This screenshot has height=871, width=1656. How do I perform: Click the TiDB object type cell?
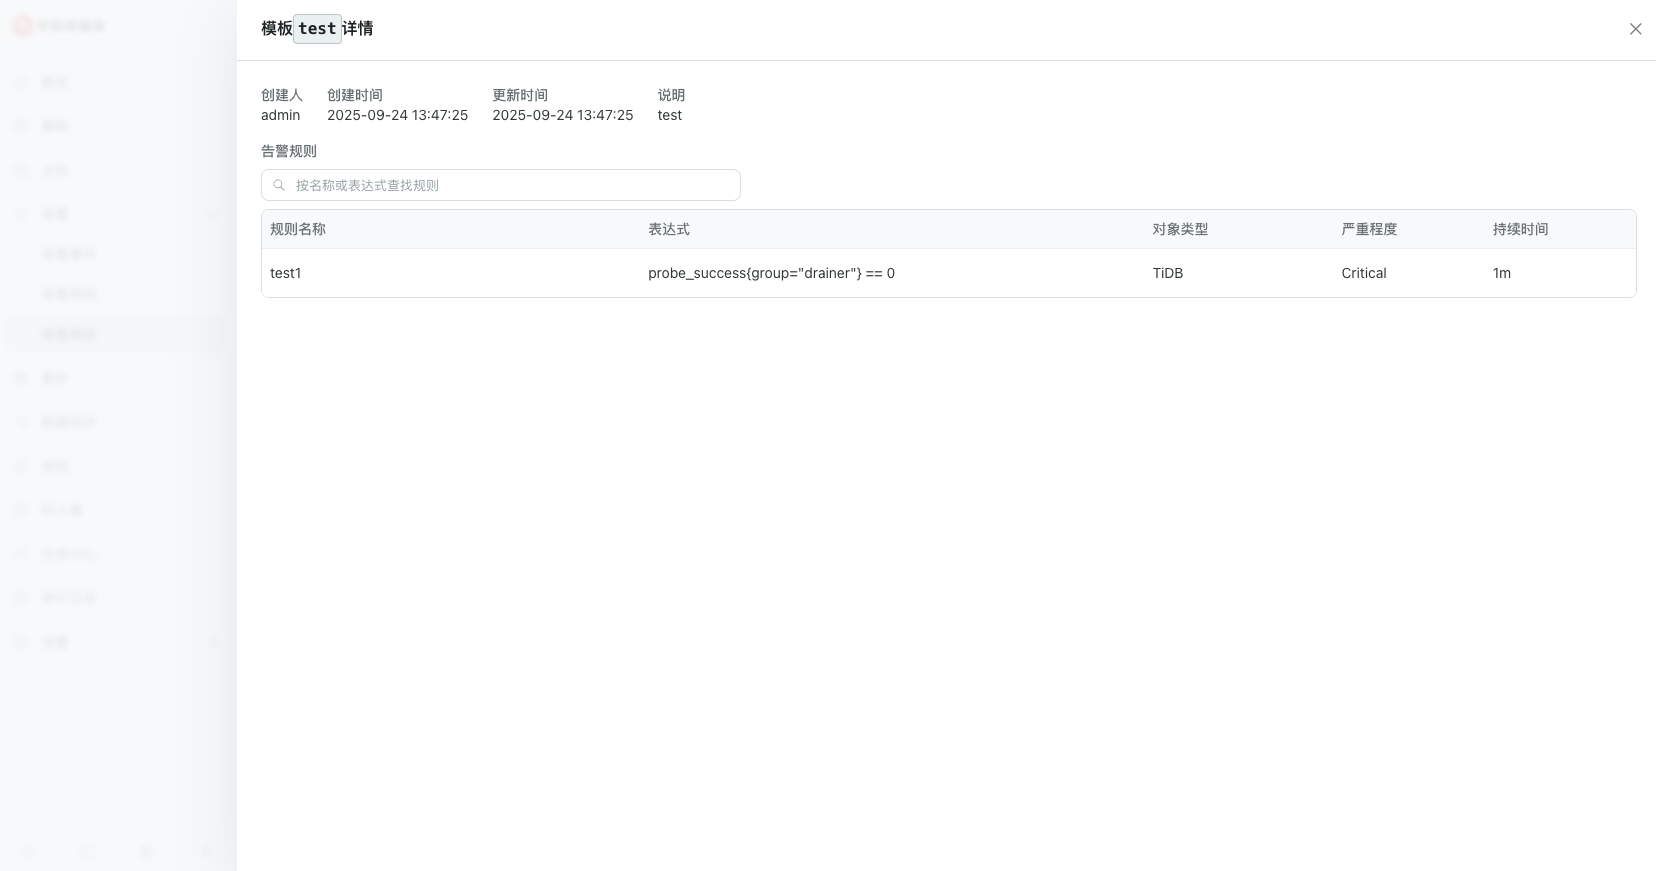coord(1167,273)
